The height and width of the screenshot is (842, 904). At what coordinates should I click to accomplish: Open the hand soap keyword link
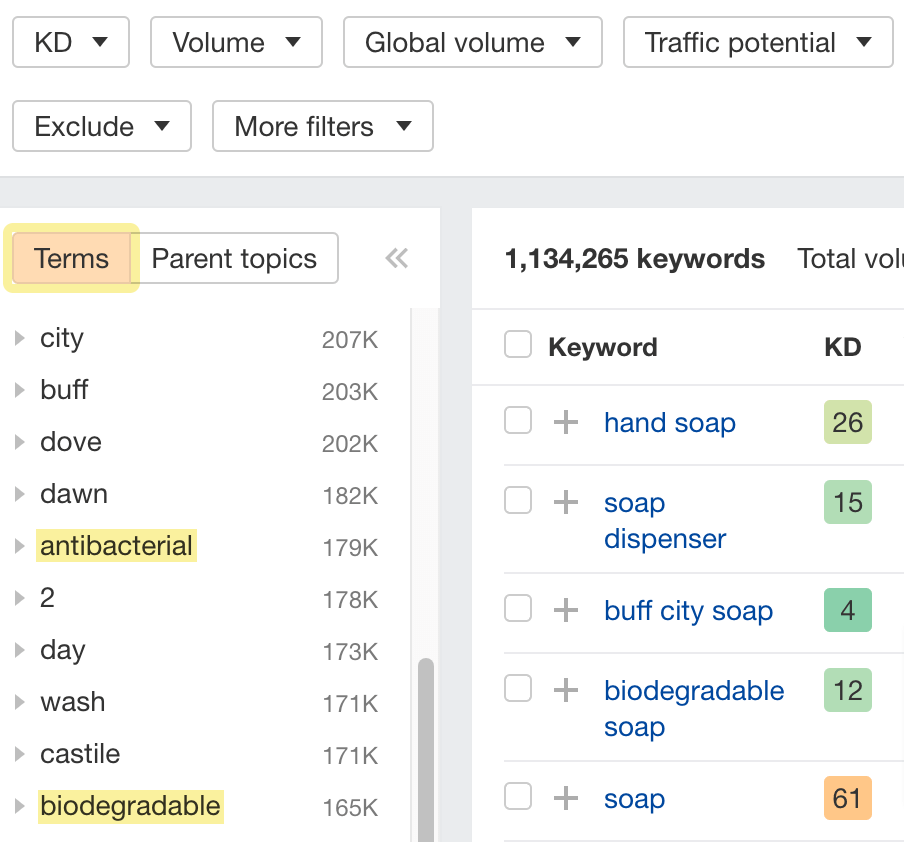pyautogui.click(x=670, y=423)
